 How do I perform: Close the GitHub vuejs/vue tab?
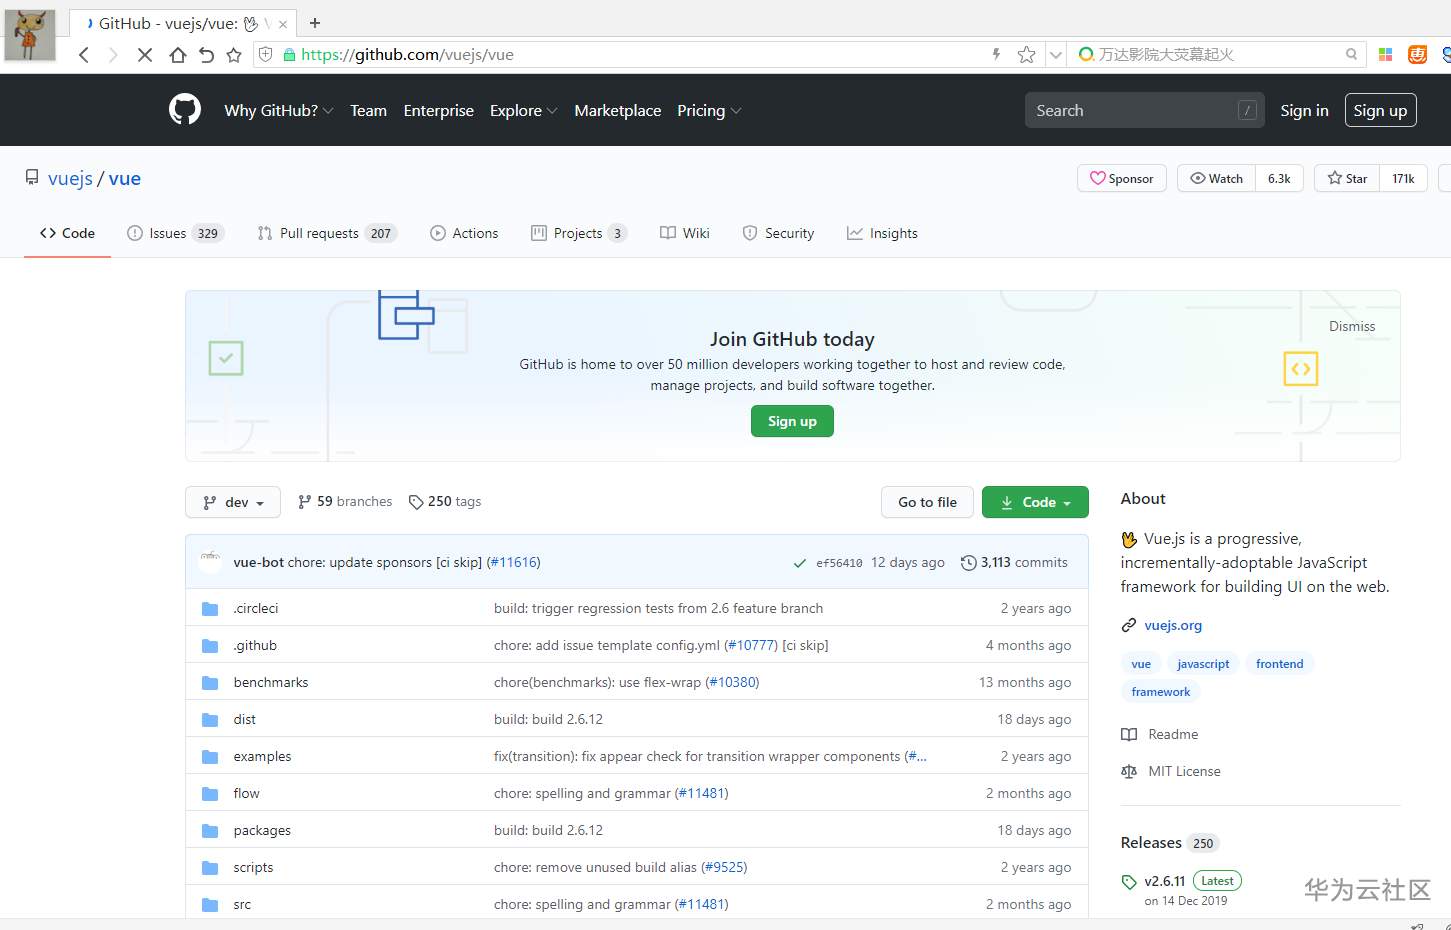tap(283, 24)
